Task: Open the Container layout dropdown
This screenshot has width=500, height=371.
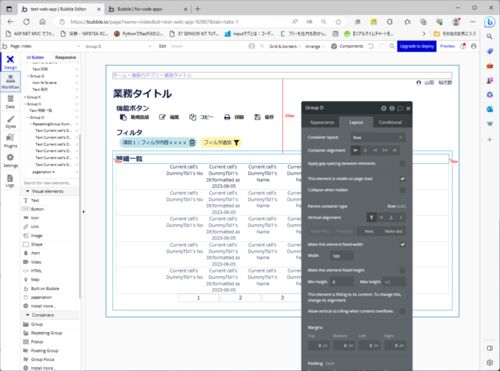Action: [378, 137]
